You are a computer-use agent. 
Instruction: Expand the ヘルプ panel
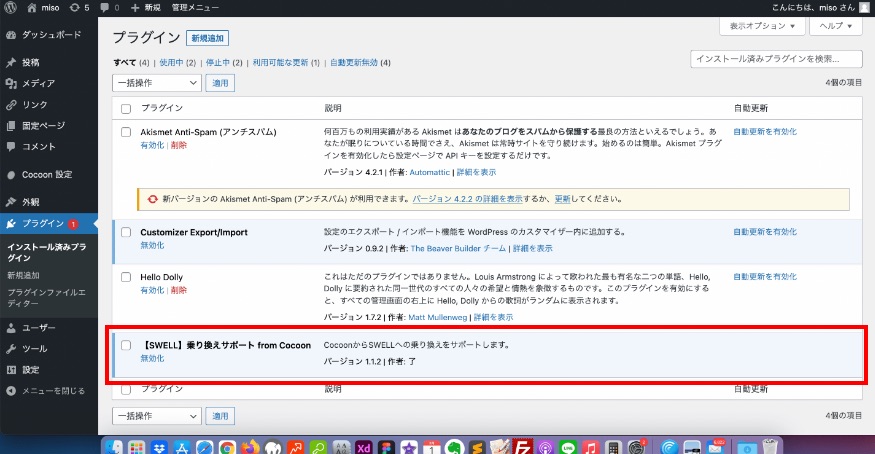[x=835, y=26]
